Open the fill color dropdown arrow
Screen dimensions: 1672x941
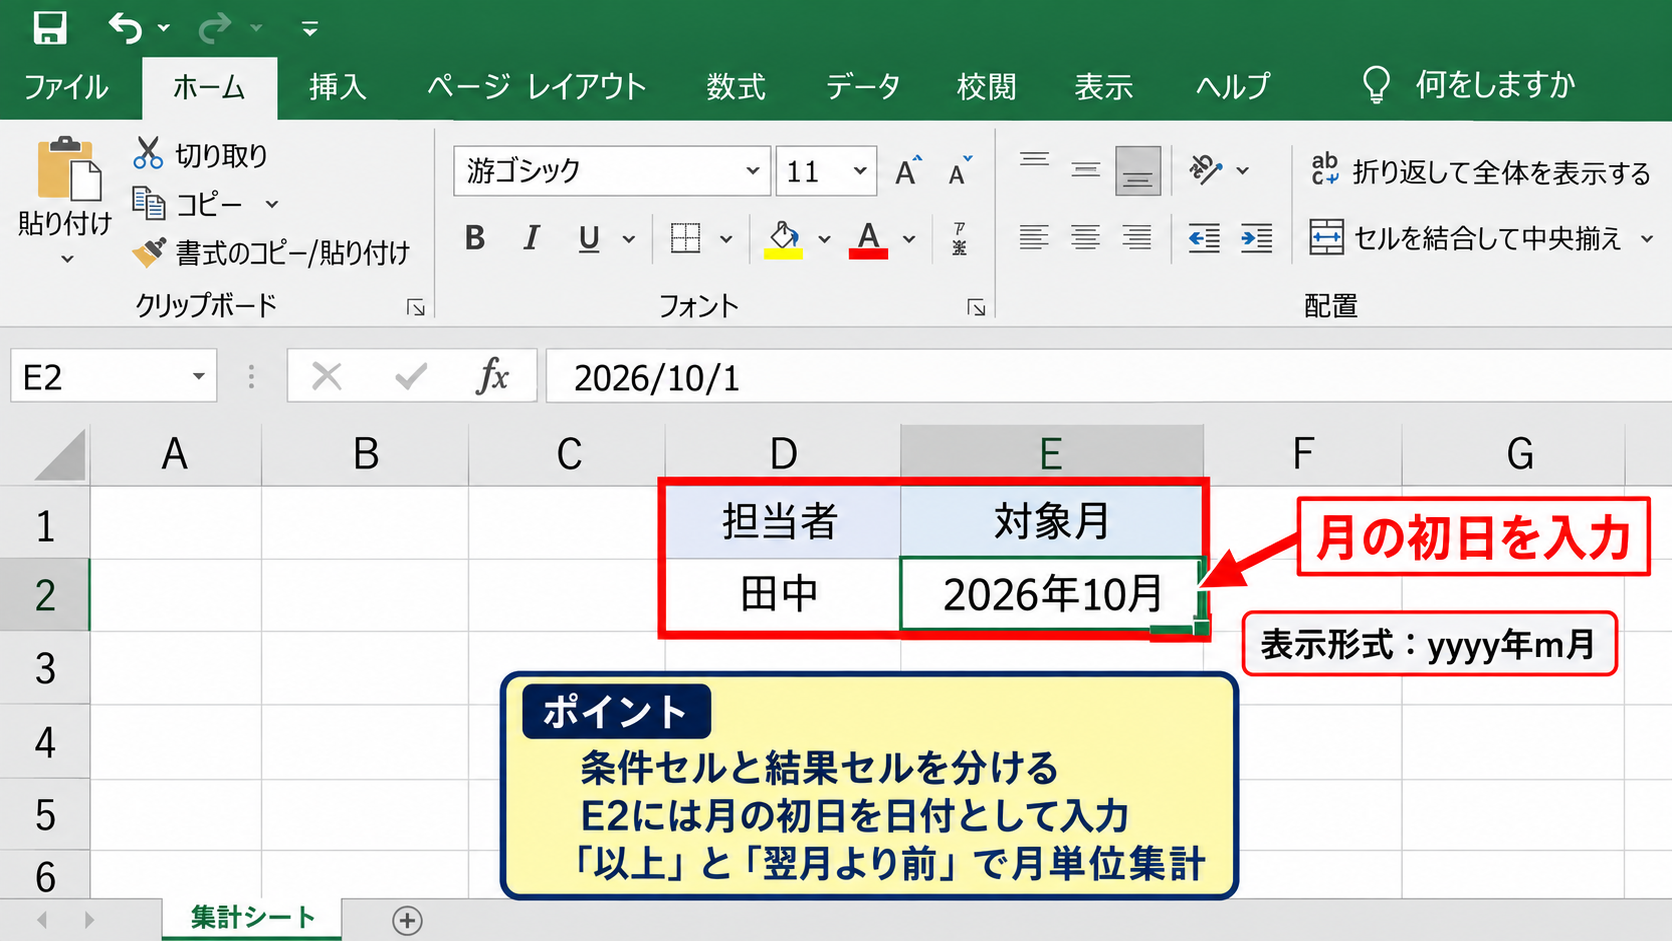pos(824,239)
